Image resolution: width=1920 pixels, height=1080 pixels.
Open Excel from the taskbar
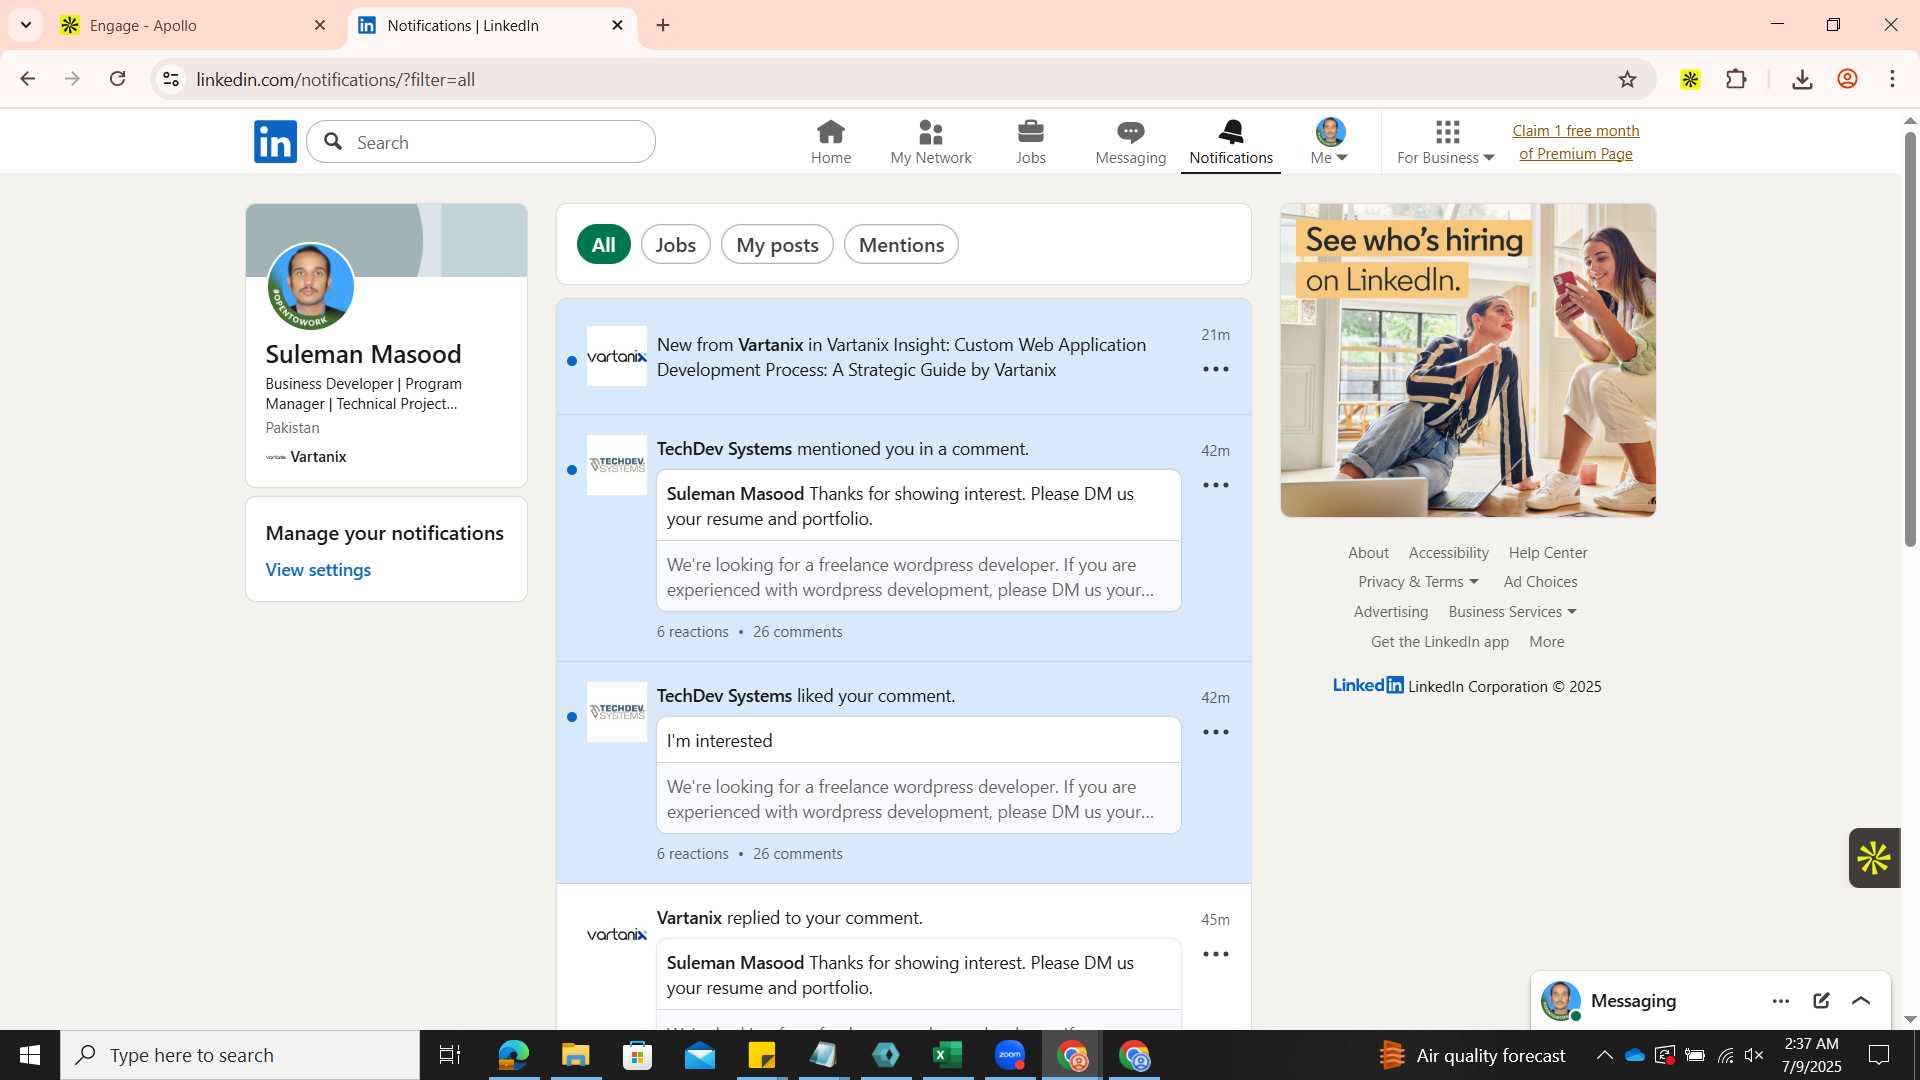coord(947,1055)
